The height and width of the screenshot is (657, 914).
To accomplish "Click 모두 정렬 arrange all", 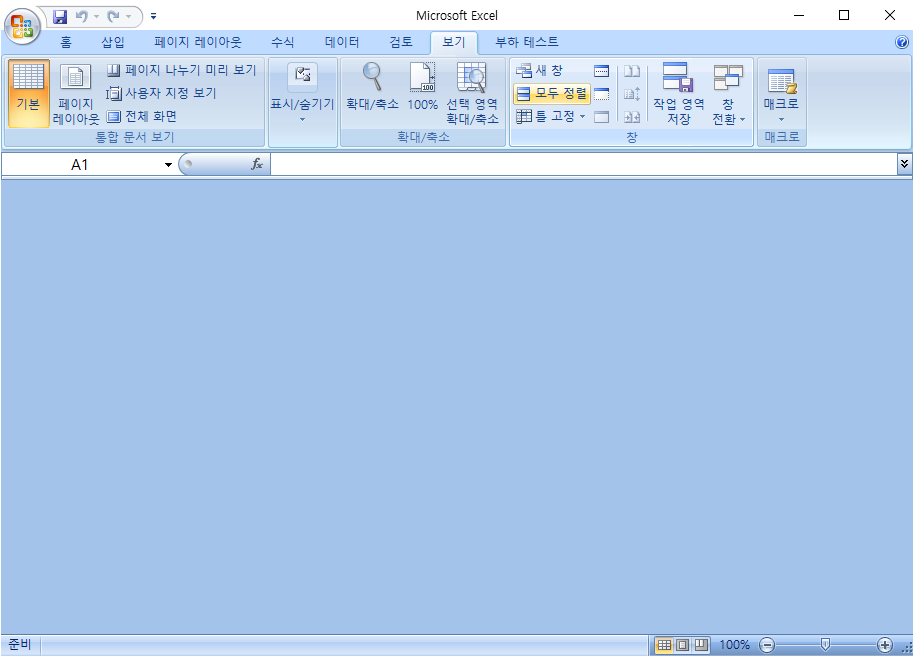I will [x=552, y=93].
